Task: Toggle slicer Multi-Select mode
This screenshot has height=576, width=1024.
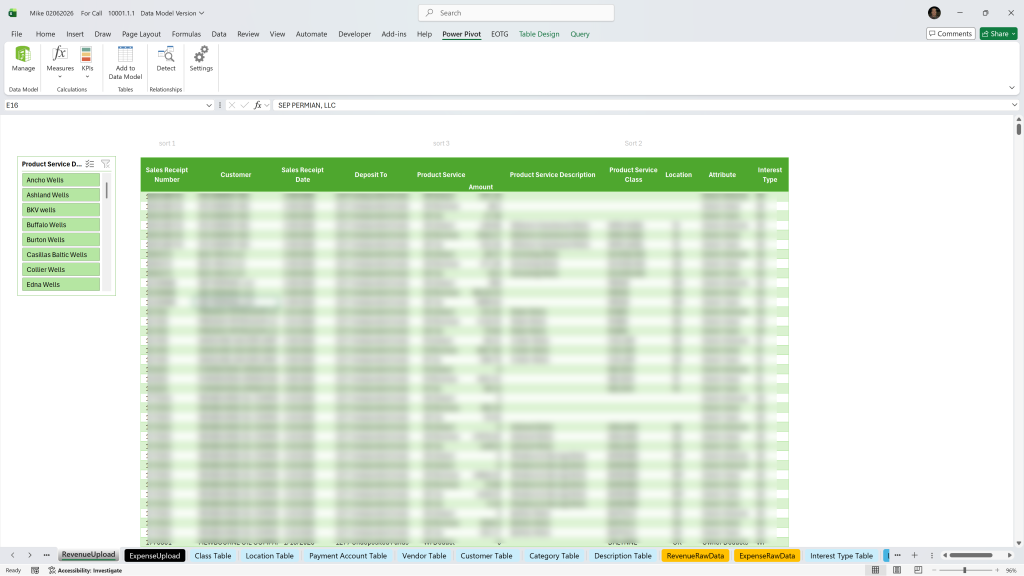Action: (x=90, y=164)
